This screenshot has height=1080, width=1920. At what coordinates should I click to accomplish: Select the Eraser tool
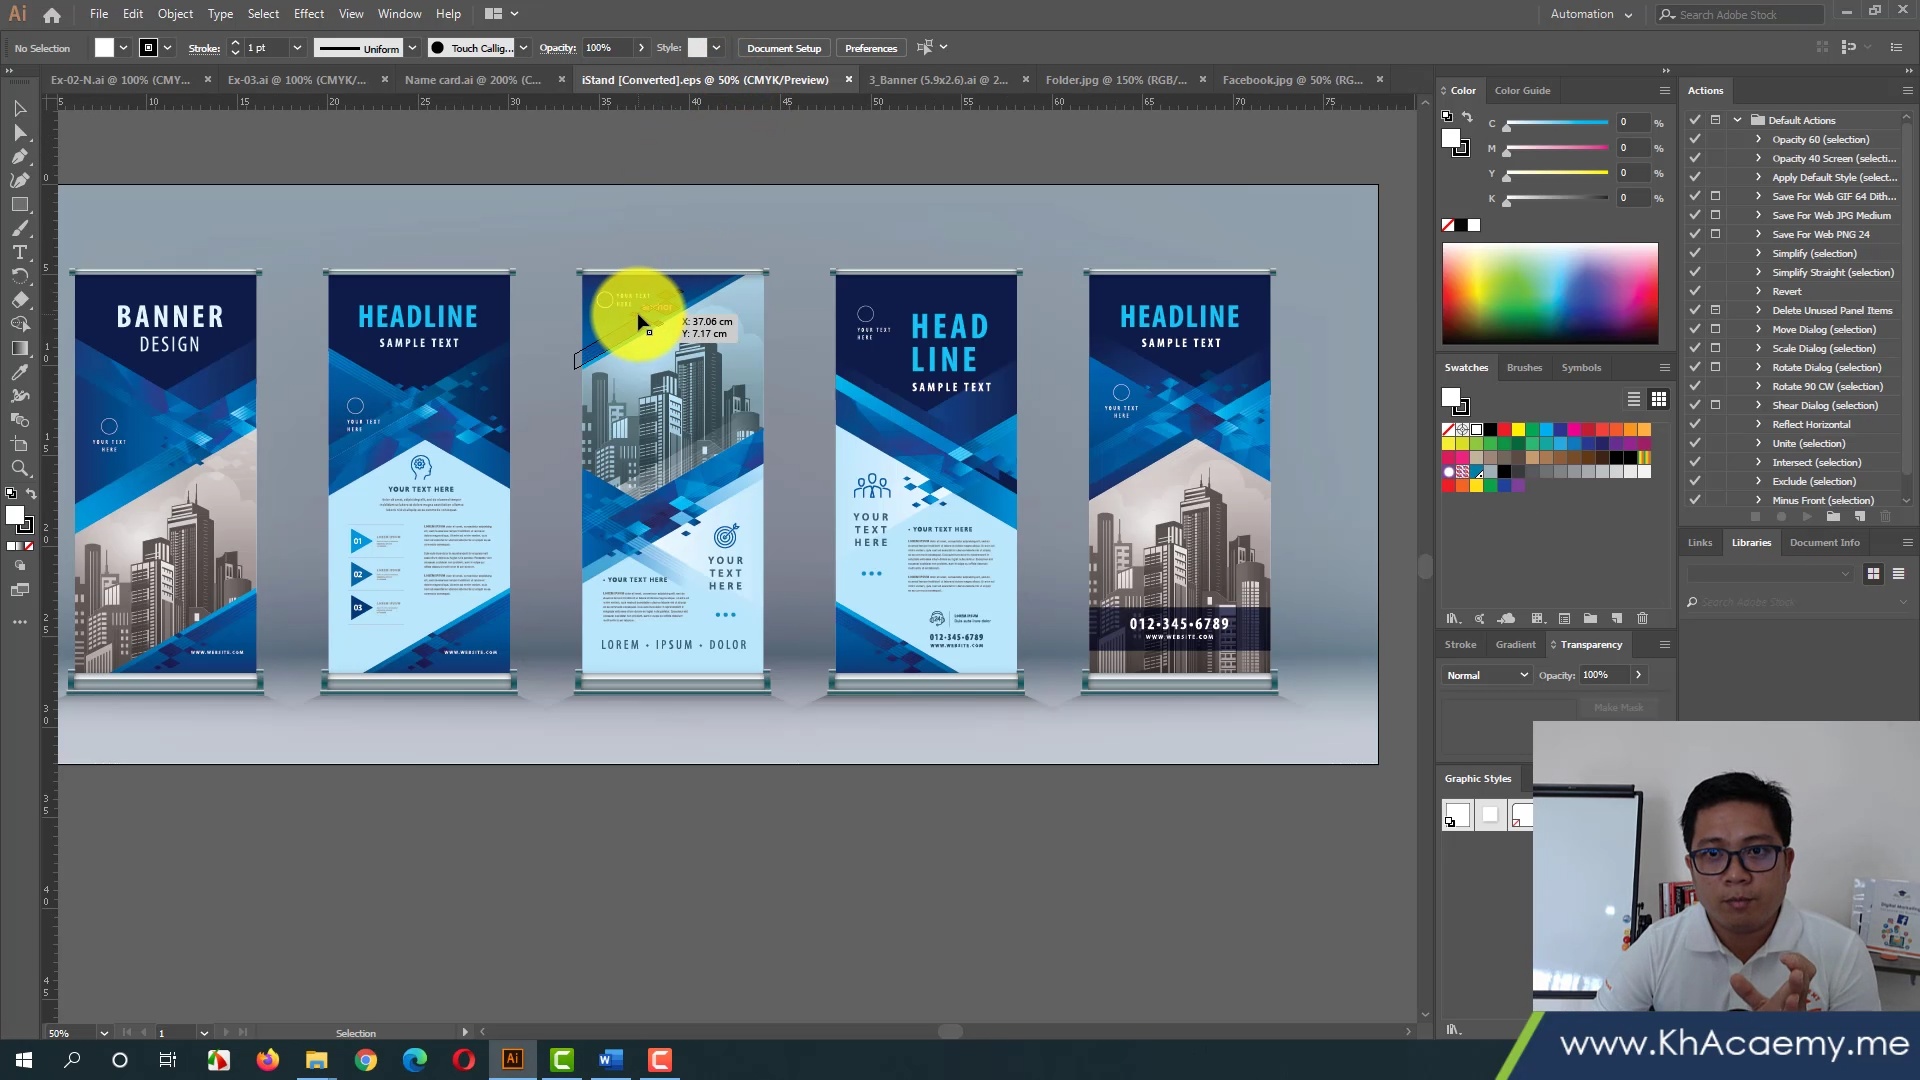tap(20, 300)
